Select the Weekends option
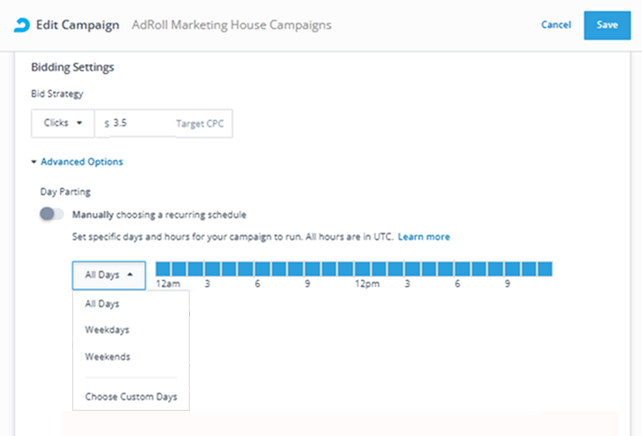Viewport: 642px width, 436px height. click(x=107, y=356)
